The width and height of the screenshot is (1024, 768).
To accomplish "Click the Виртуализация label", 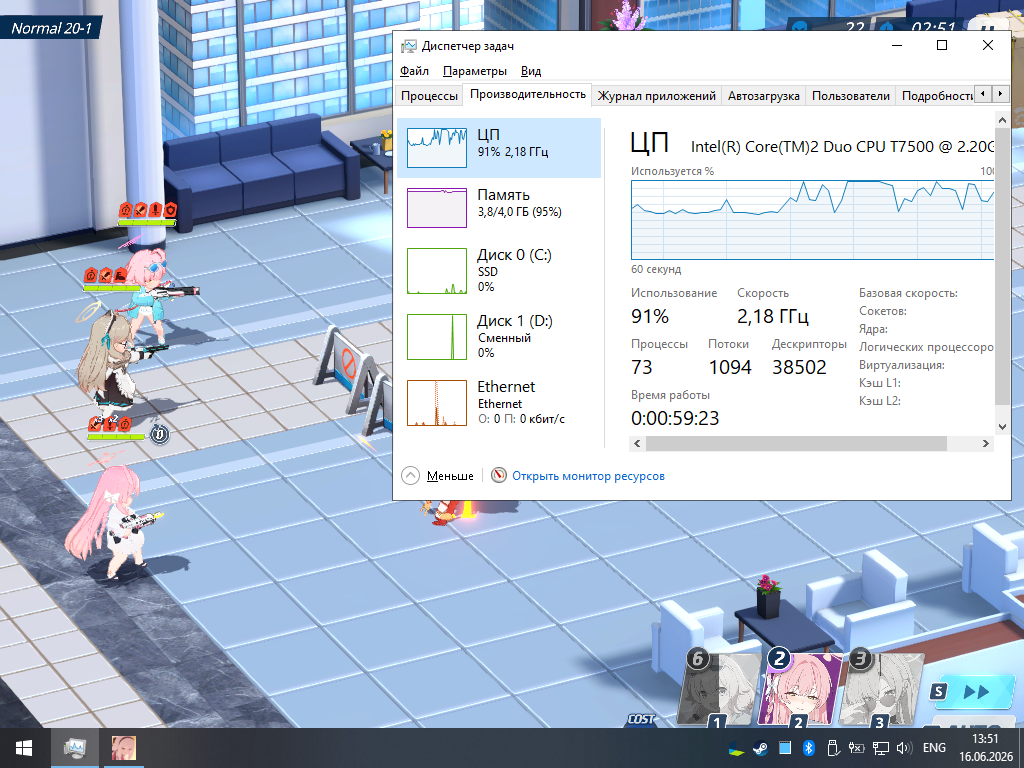I will (901, 365).
